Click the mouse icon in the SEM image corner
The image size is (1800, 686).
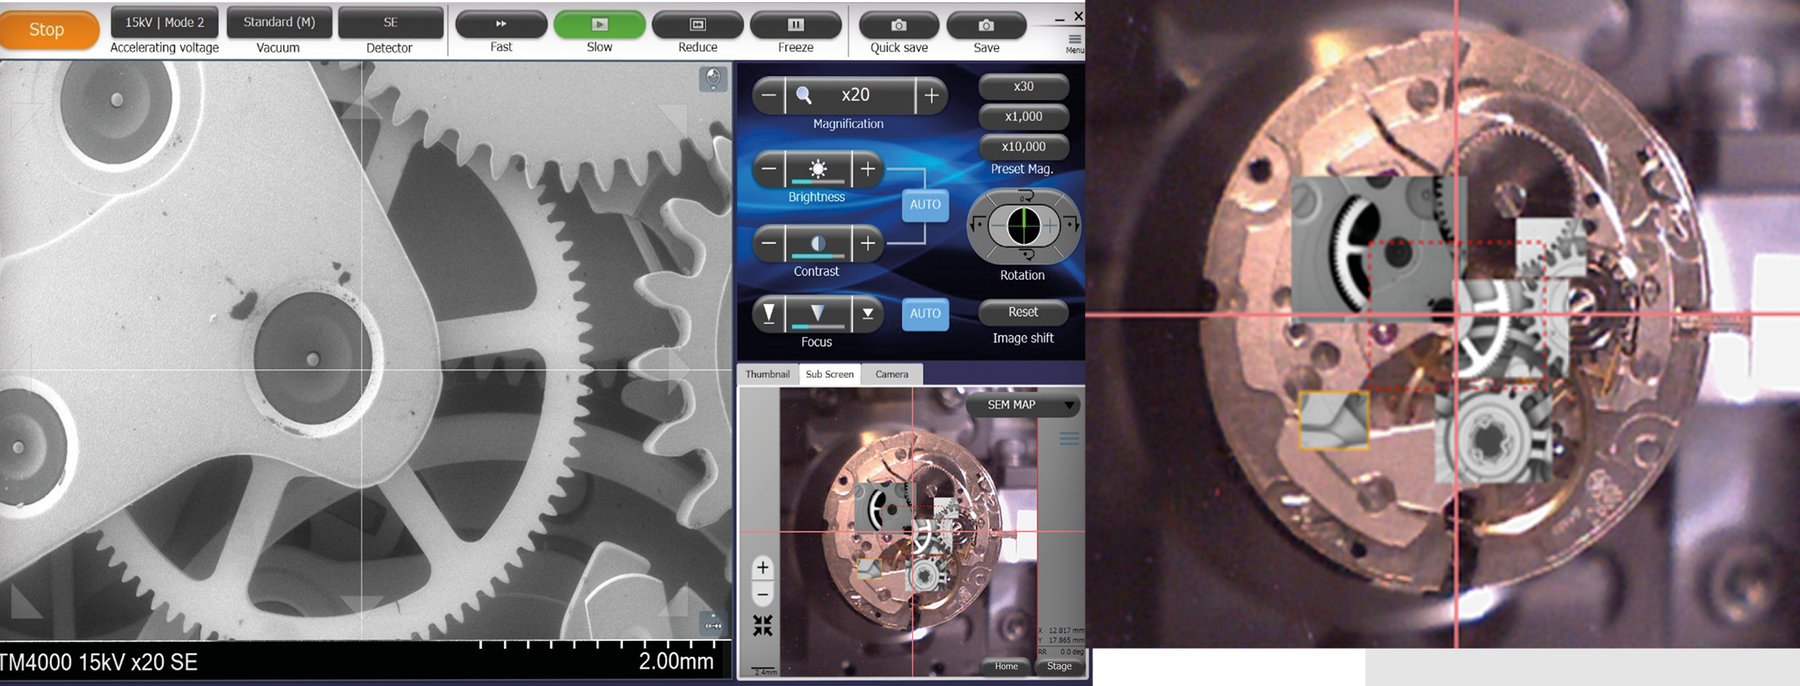coord(713,79)
